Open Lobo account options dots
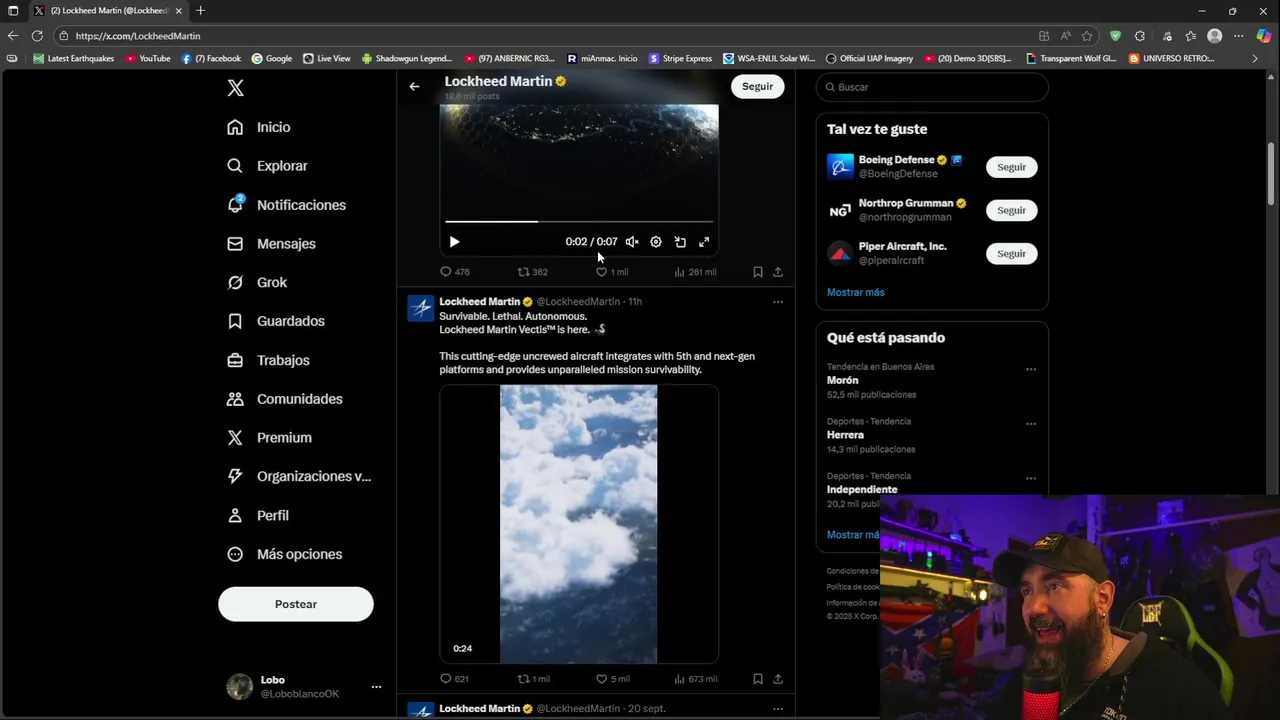Viewport: 1280px width, 720px height. (376, 687)
